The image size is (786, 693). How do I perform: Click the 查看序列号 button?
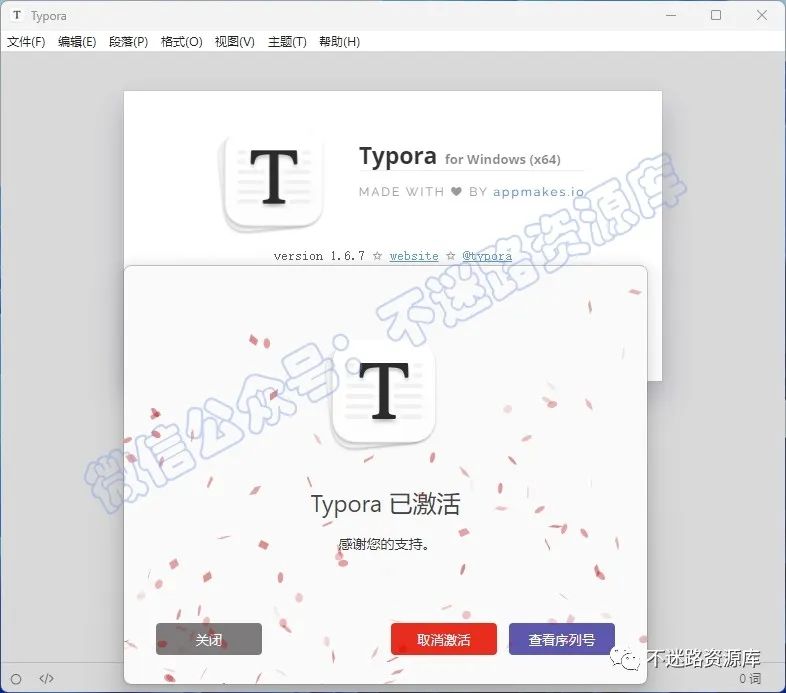coord(561,639)
